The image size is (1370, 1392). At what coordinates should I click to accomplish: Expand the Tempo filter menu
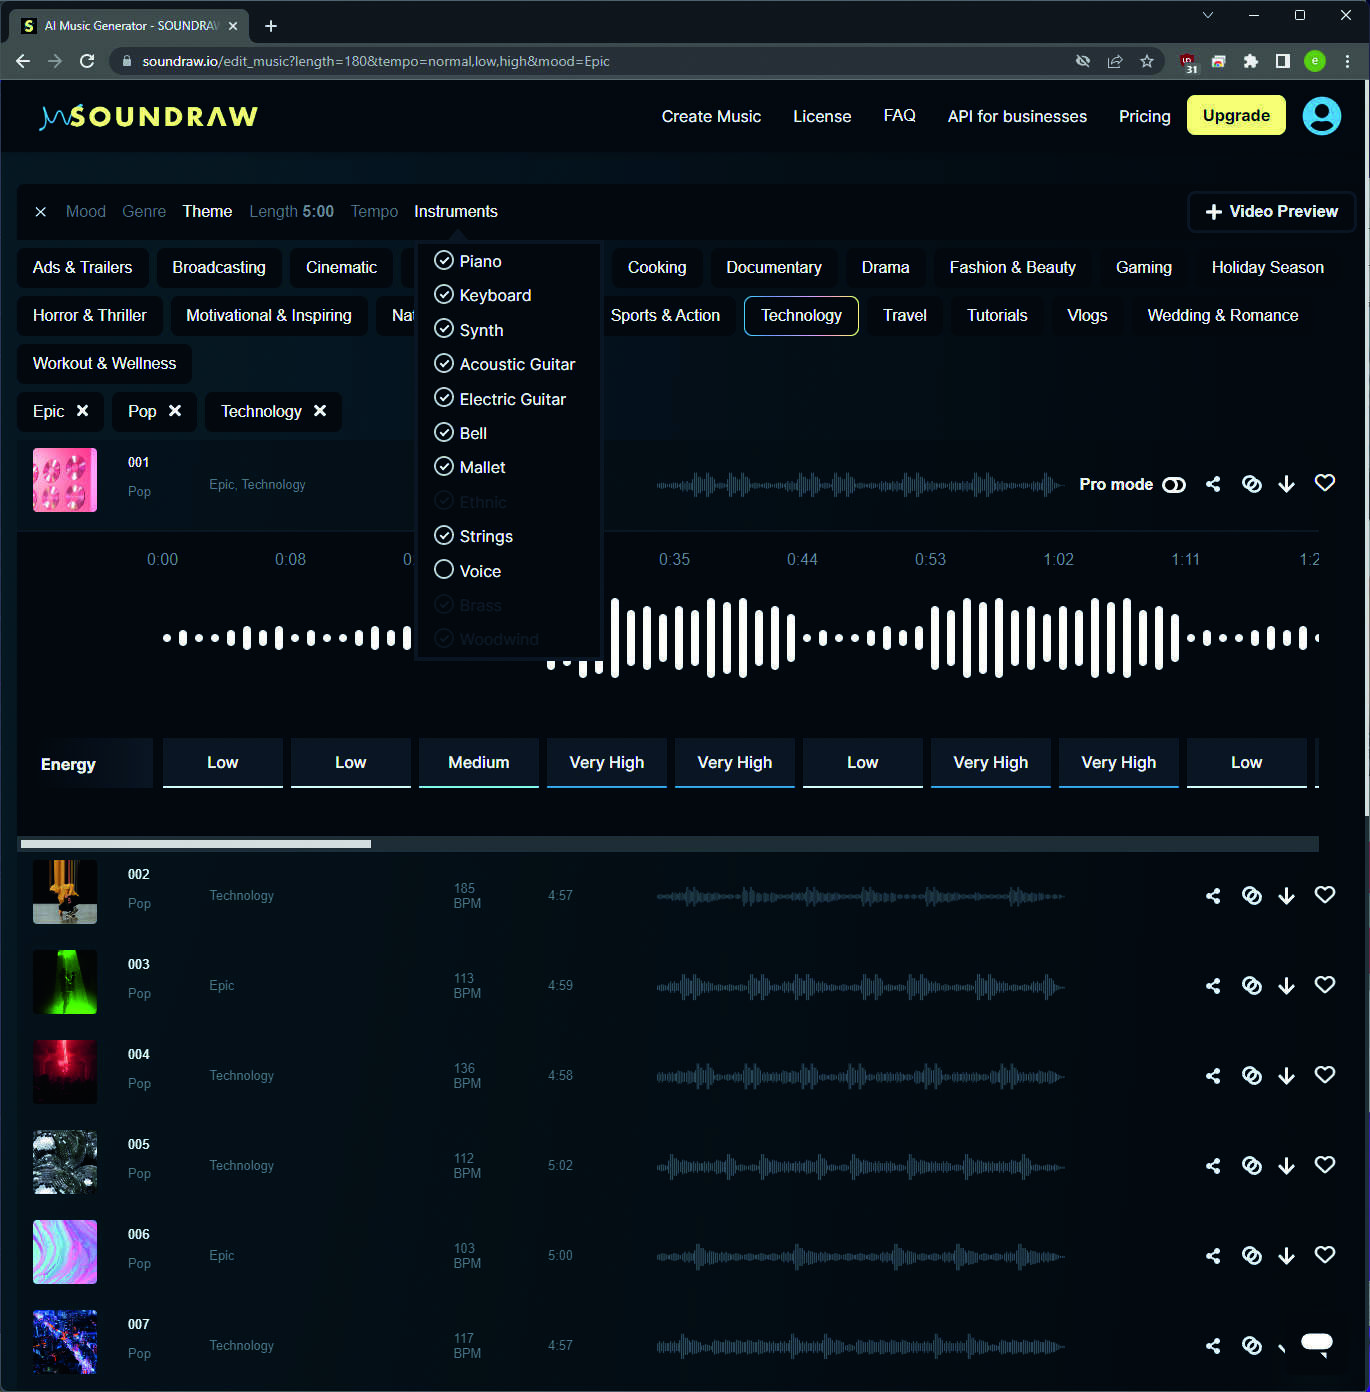(374, 212)
